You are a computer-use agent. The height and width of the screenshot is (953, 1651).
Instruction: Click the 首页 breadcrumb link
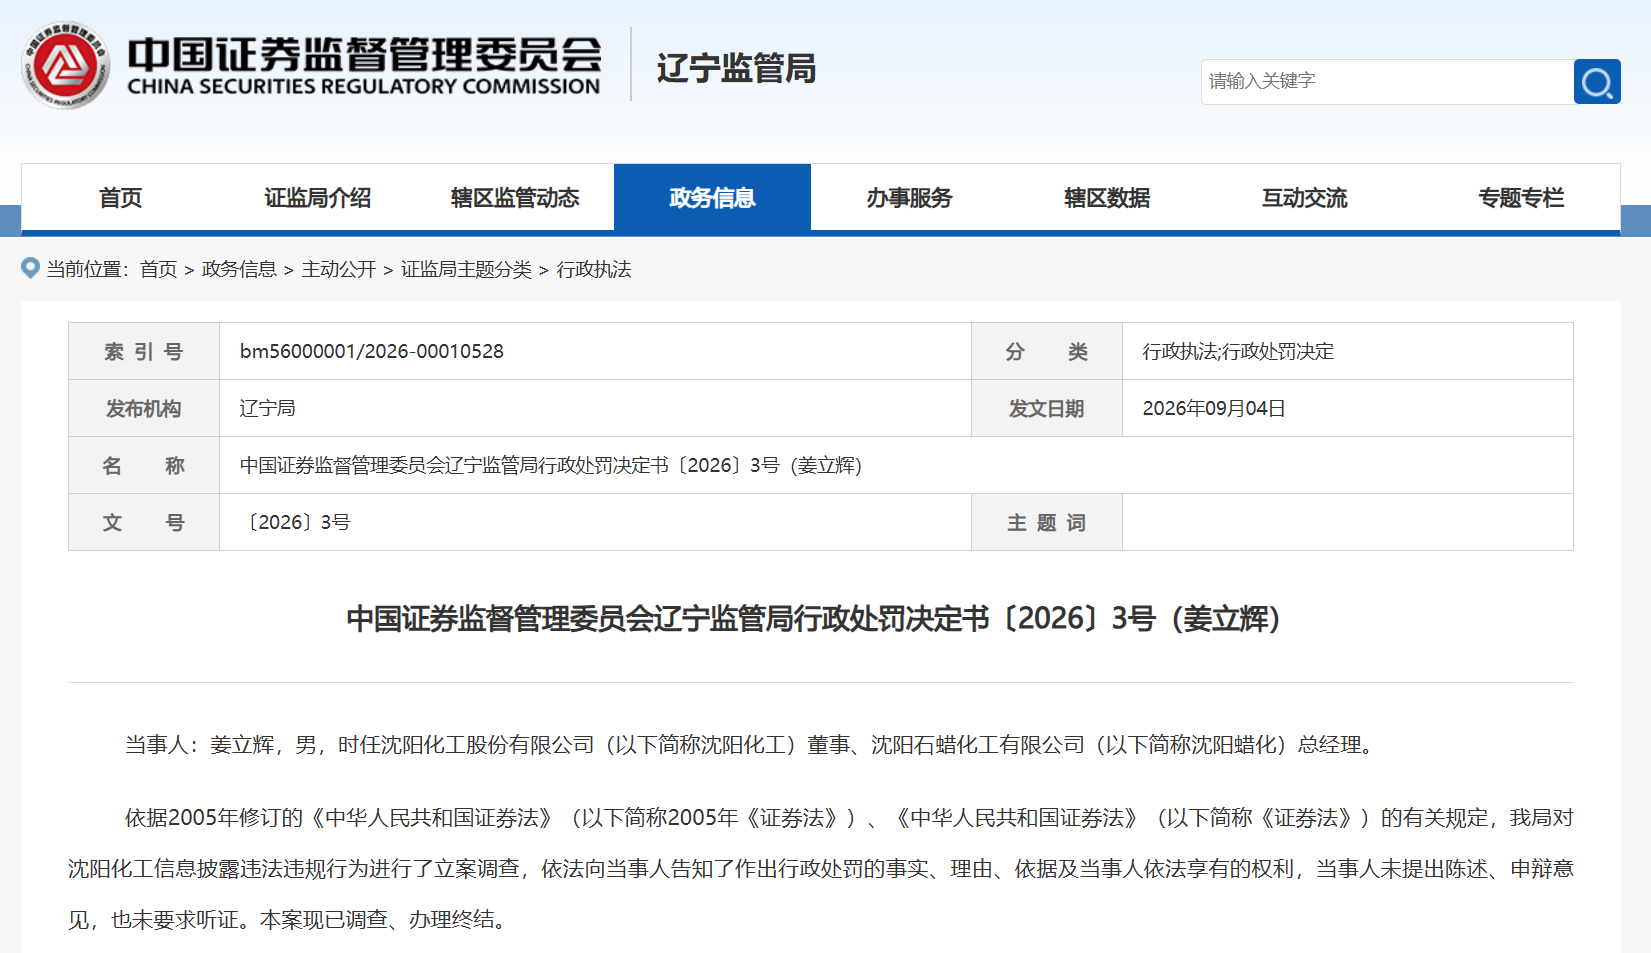coord(158,269)
